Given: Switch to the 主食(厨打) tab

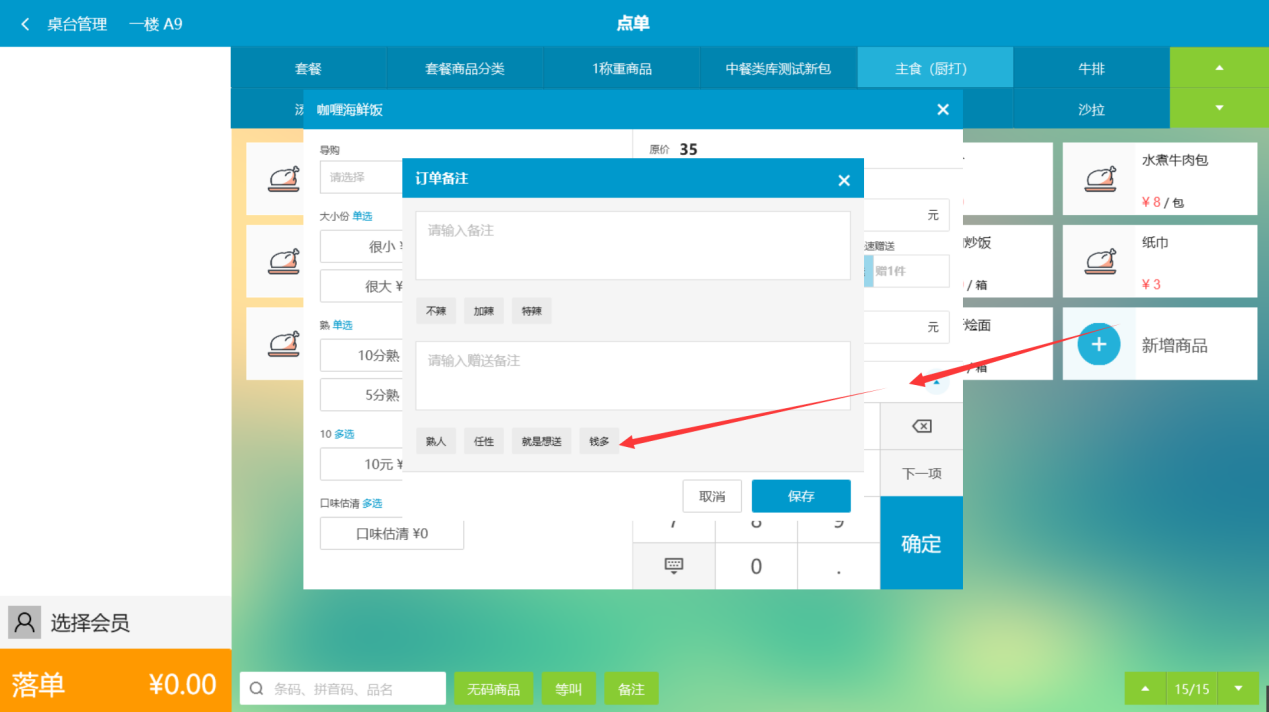Looking at the screenshot, I should point(936,68).
